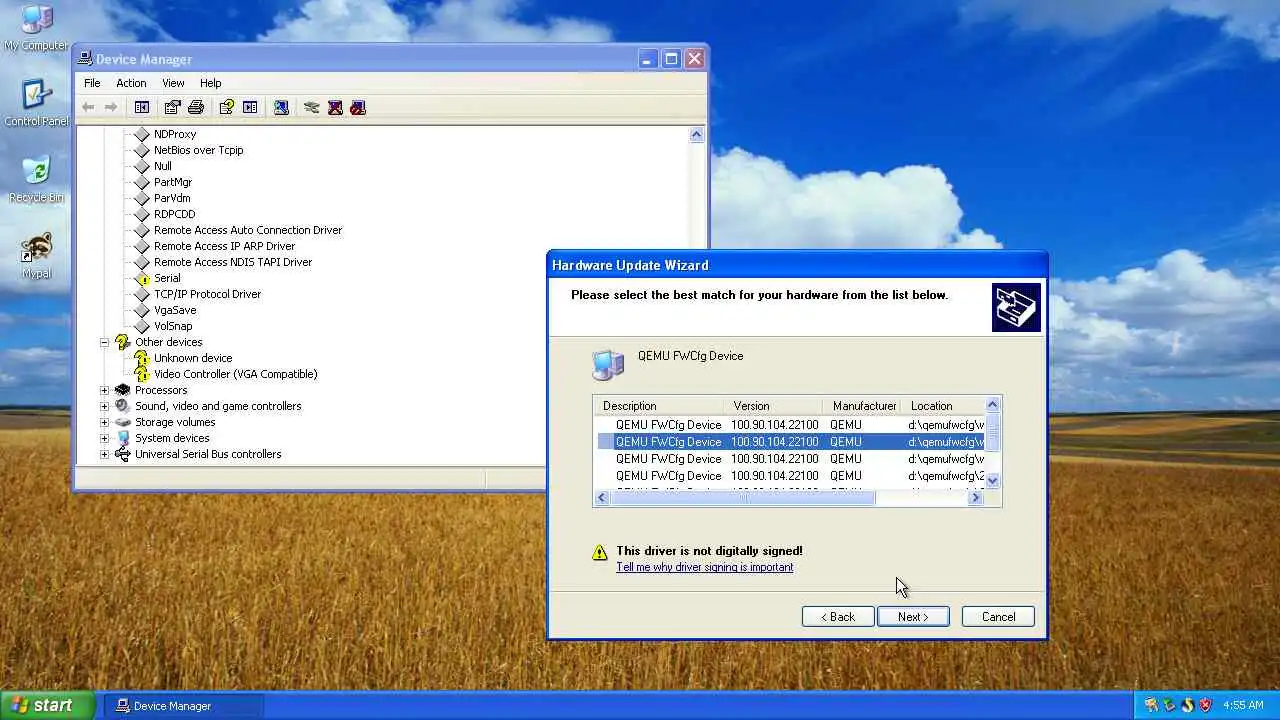Open the File menu
The height and width of the screenshot is (720, 1280).
[92, 83]
